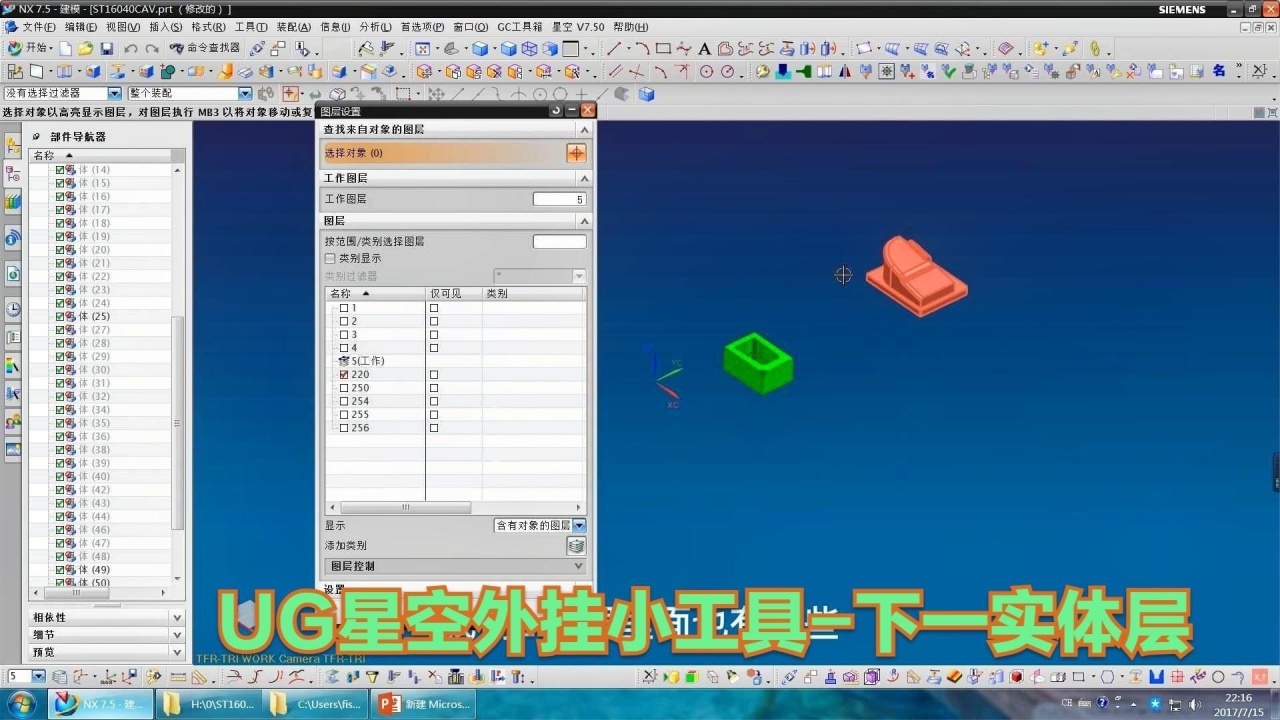
Task: Open the 文件(F) menu
Action: (x=39, y=27)
